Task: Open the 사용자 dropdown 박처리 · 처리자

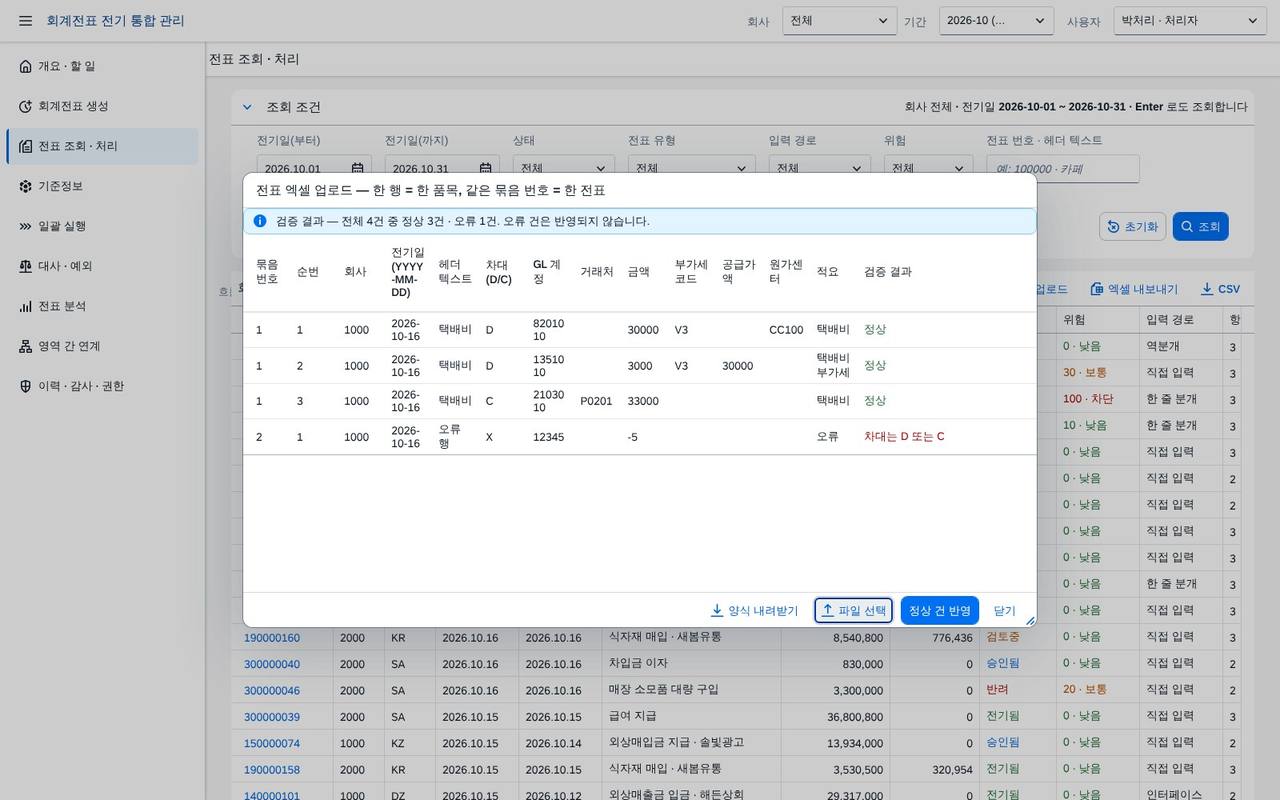Action: click(x=1190, y=21)
